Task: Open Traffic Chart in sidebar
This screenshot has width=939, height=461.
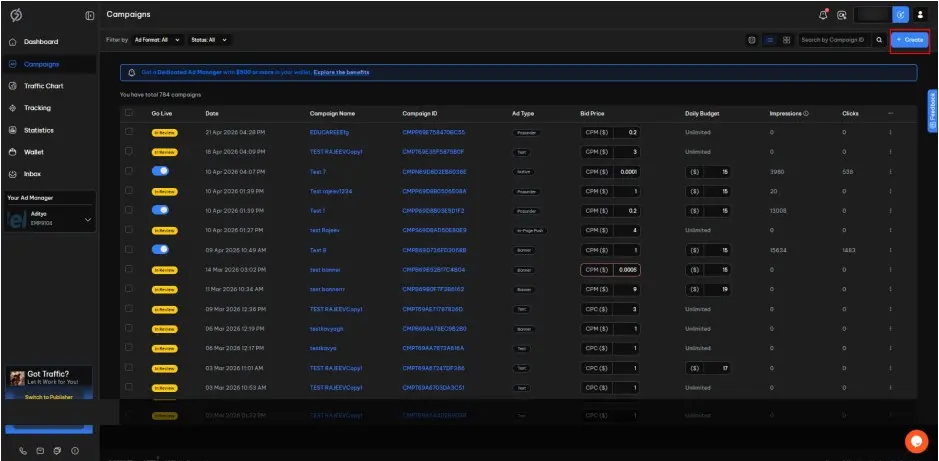Action: pyautogui.click(x=44, y=86)
